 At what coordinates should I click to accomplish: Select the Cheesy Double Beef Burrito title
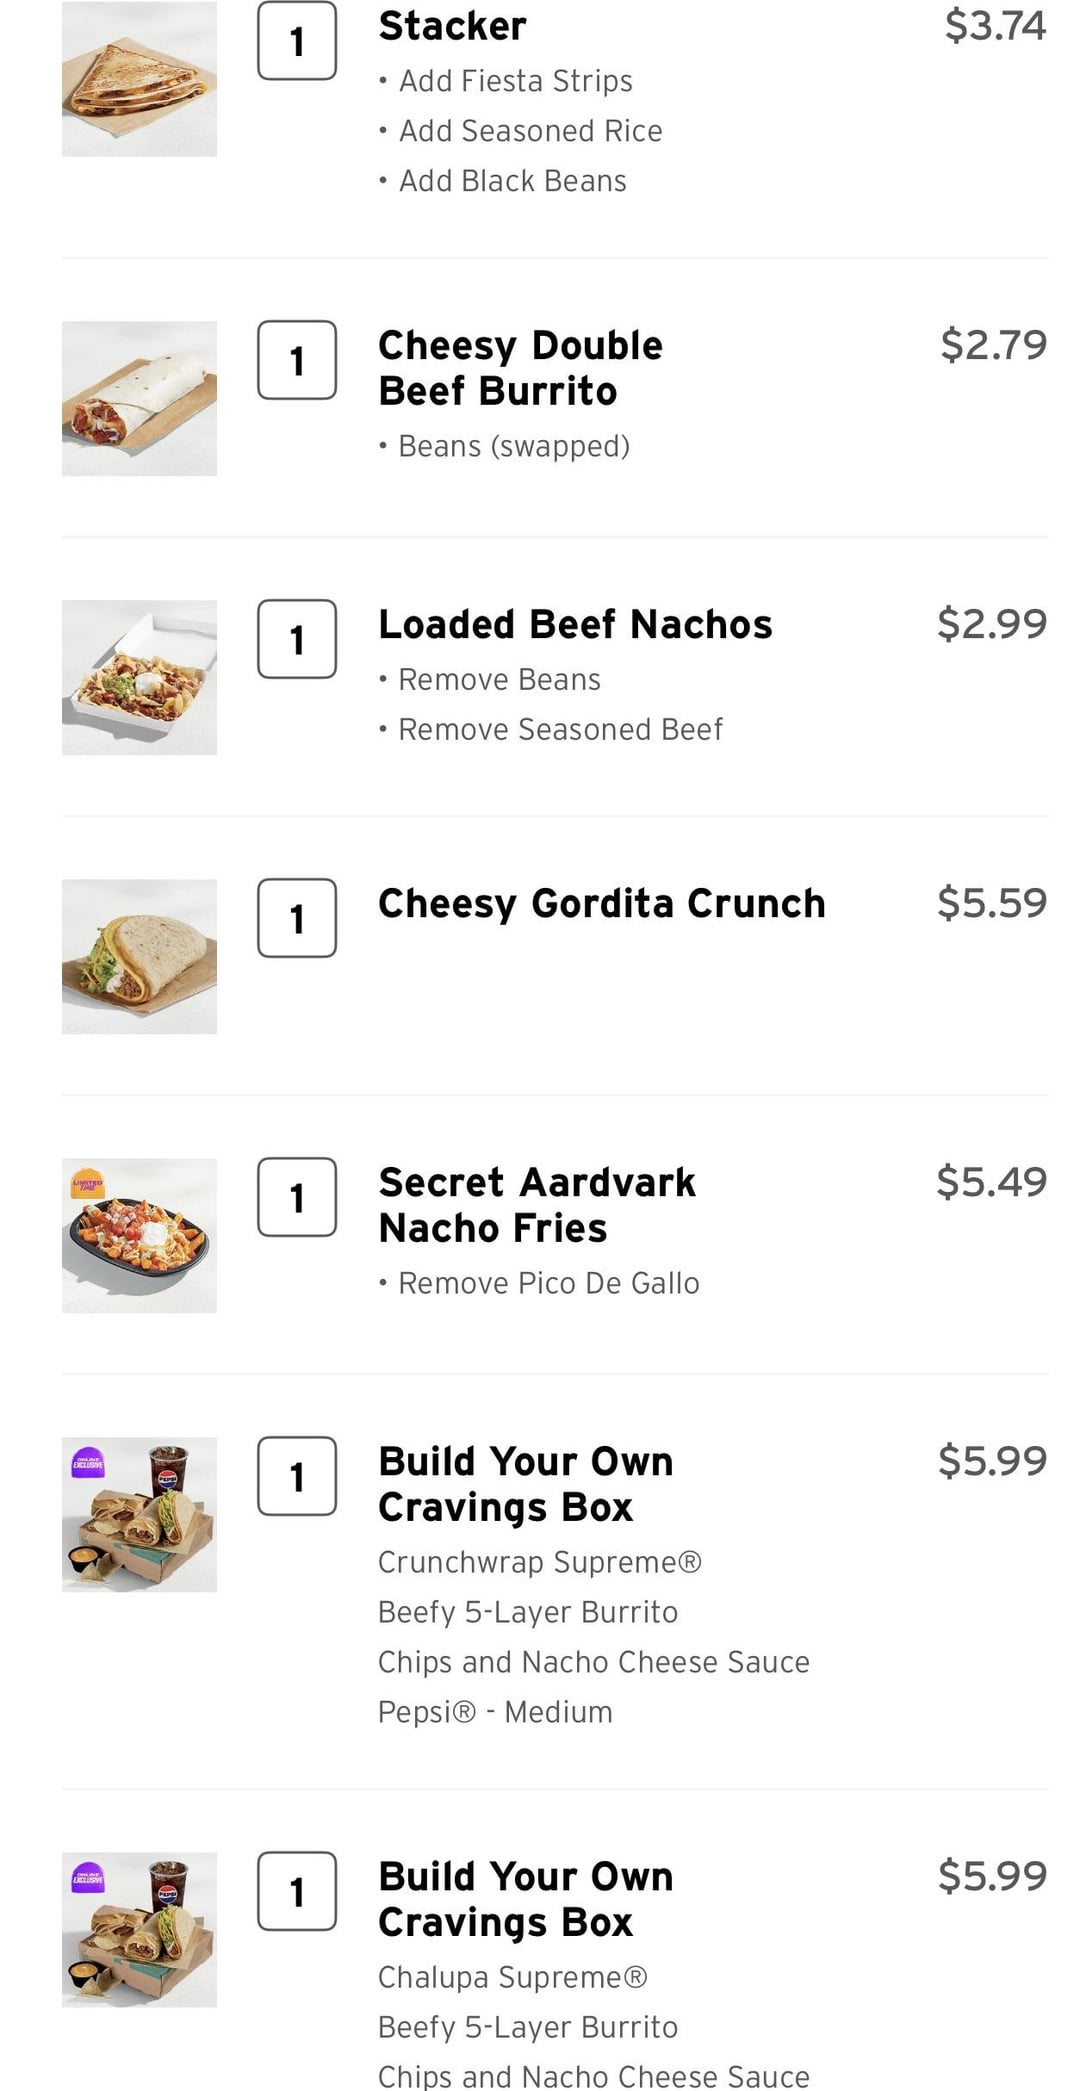click(520, 368)
